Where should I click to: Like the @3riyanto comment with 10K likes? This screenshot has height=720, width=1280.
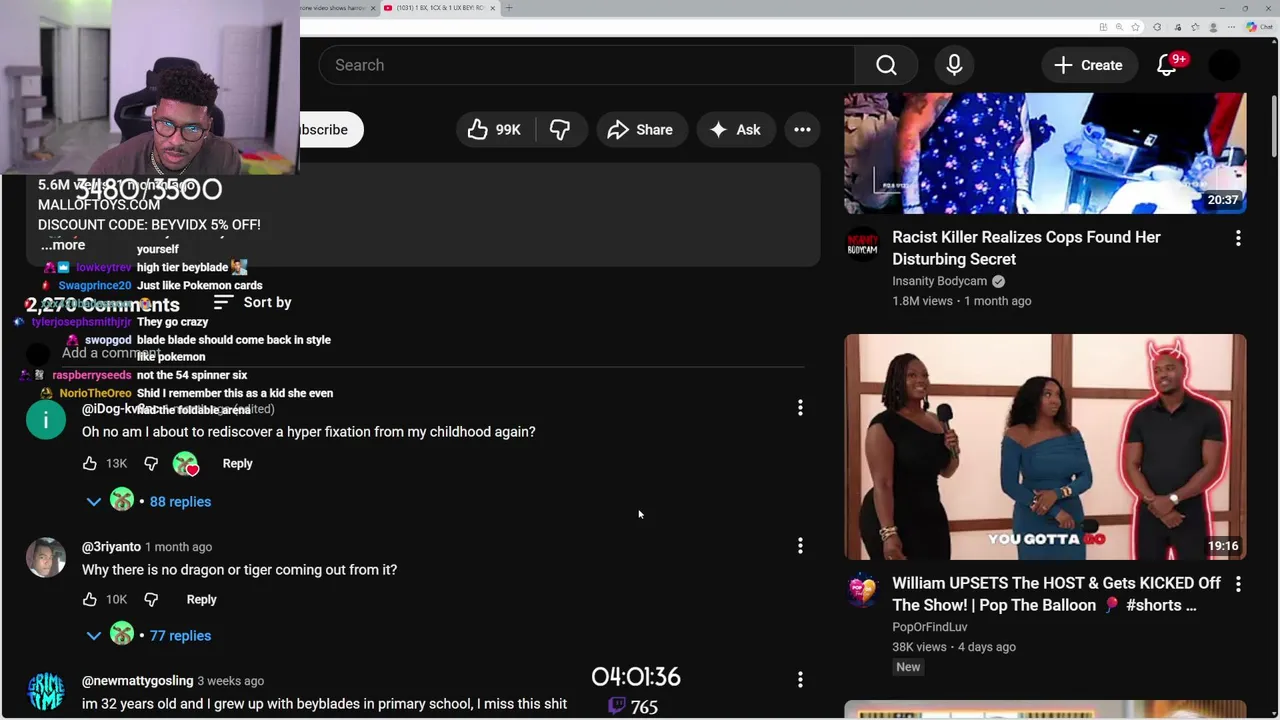90,599
